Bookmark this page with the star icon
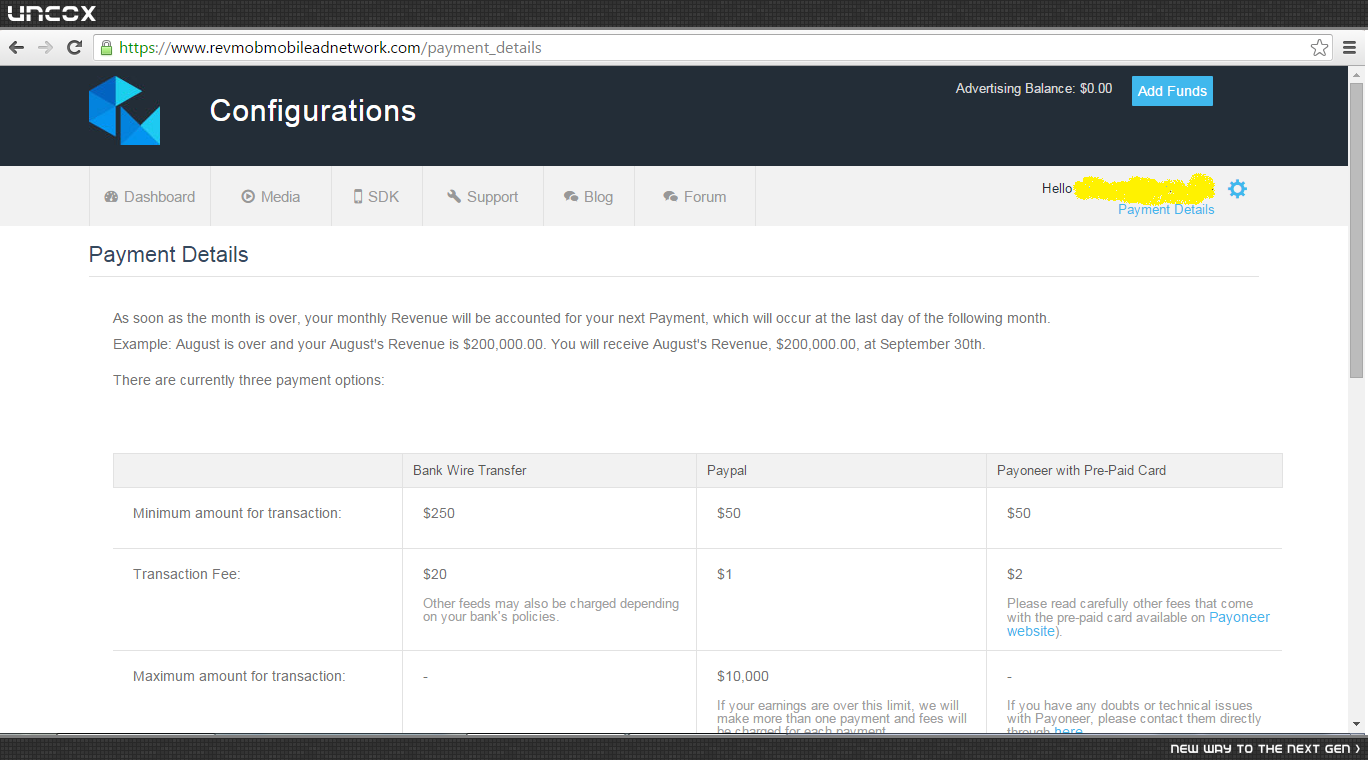1368x760 pixels. pos(1319,48)
